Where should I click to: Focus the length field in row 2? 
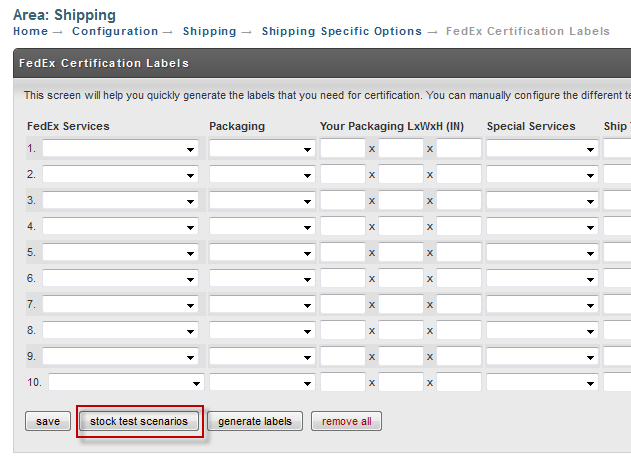[x=343, y=175]
